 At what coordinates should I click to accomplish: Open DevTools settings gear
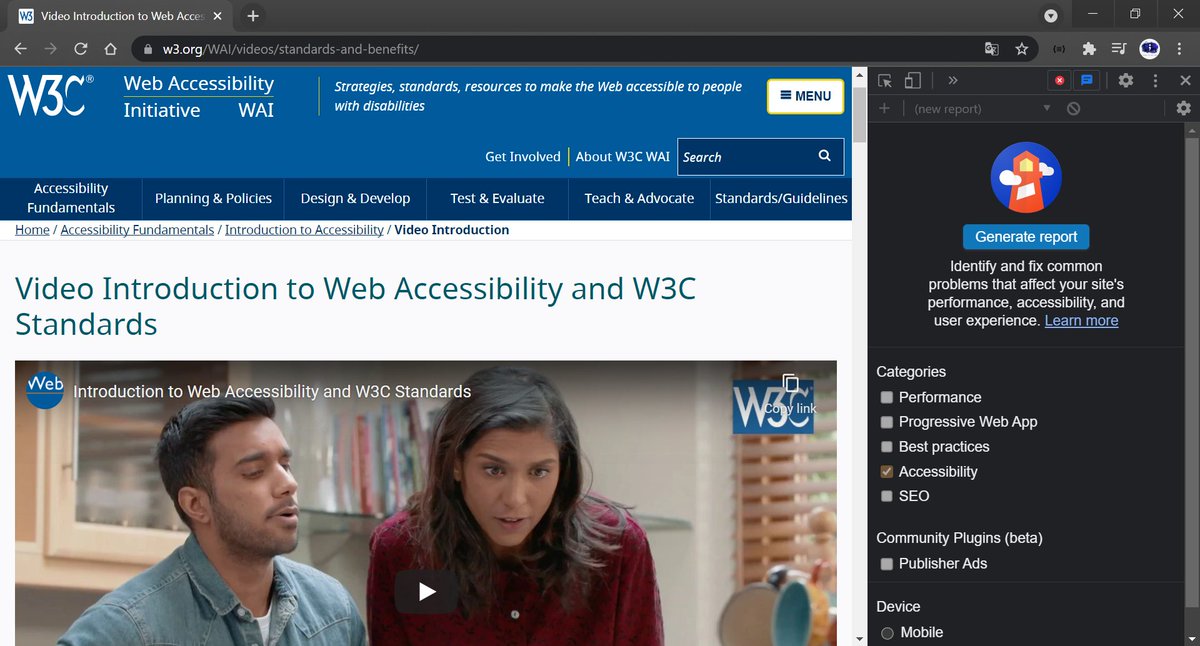click(1126, 81)
